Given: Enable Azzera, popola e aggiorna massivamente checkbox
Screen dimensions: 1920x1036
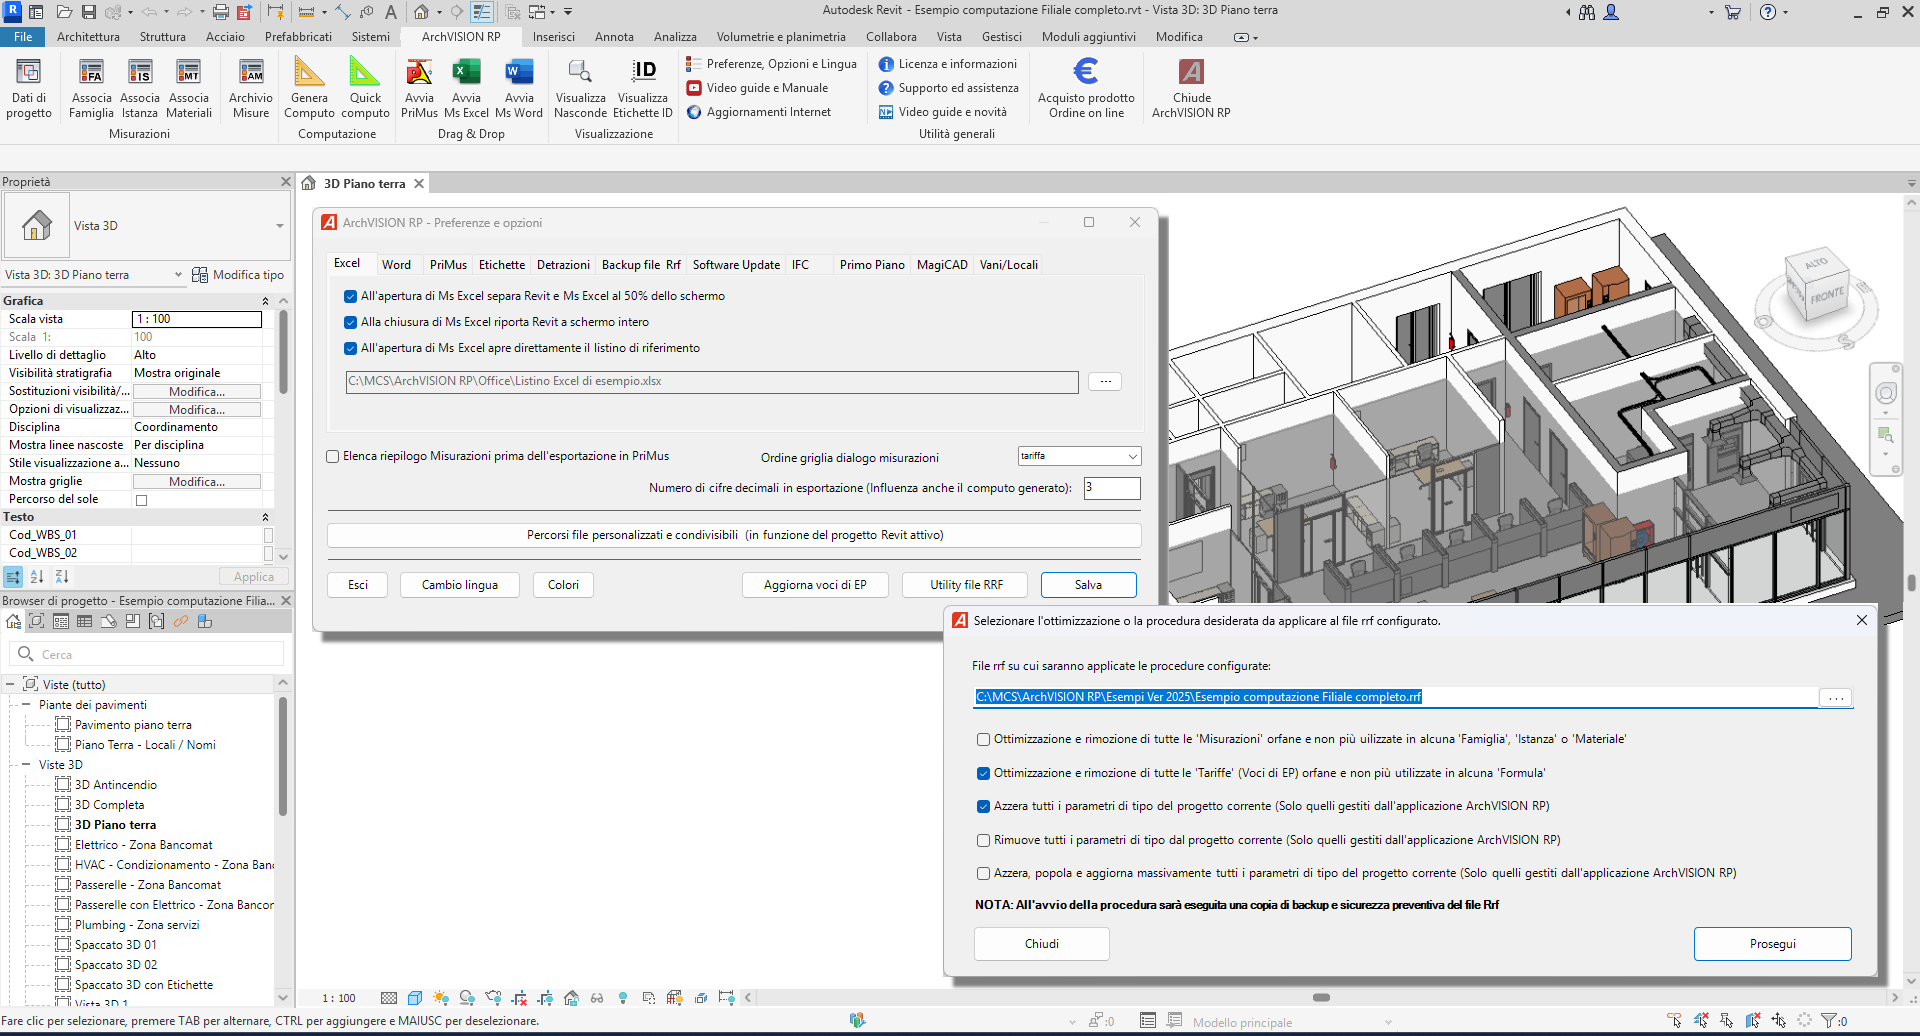Looking at the screenshot, I should coord(984,873).
